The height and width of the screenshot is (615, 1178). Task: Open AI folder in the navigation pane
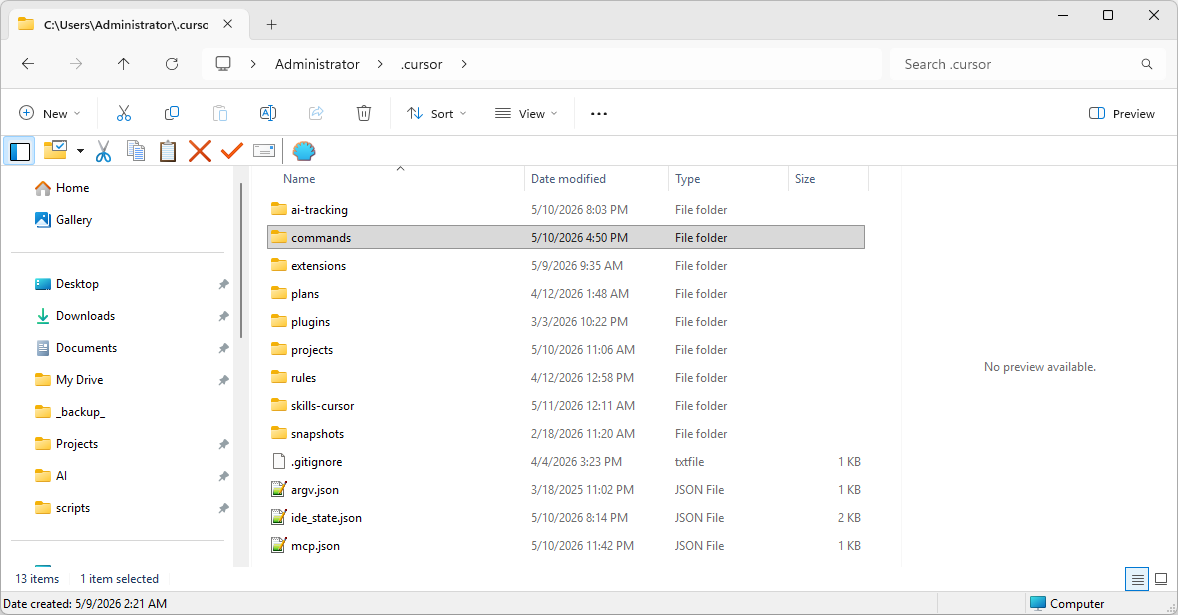pos(50,476)
